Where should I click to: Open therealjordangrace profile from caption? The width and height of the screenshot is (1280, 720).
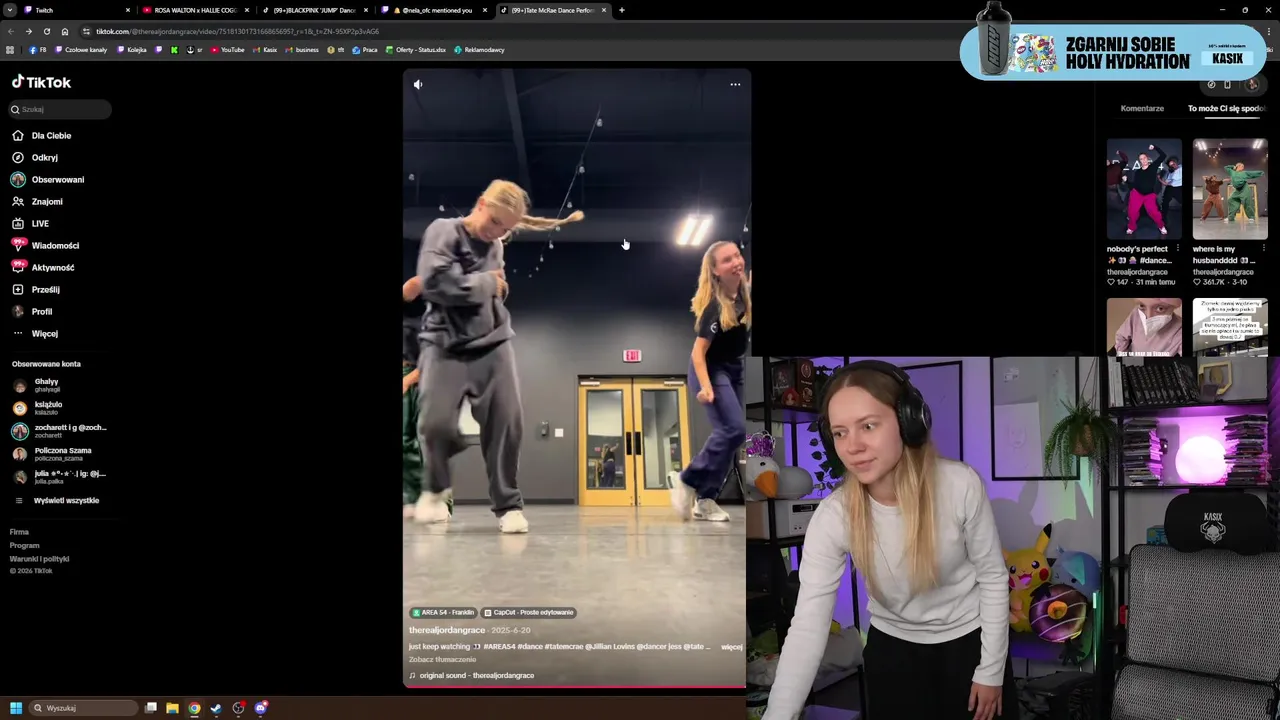click(447, 631)
